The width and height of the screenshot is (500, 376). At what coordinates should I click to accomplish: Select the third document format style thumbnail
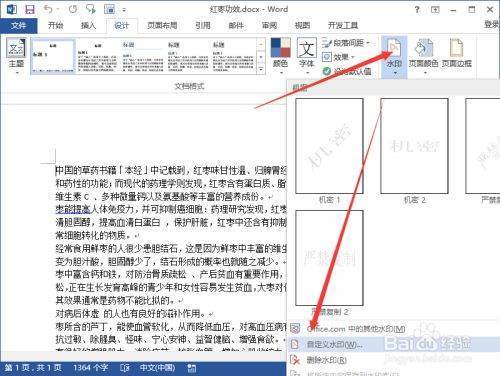coord(143,56)
